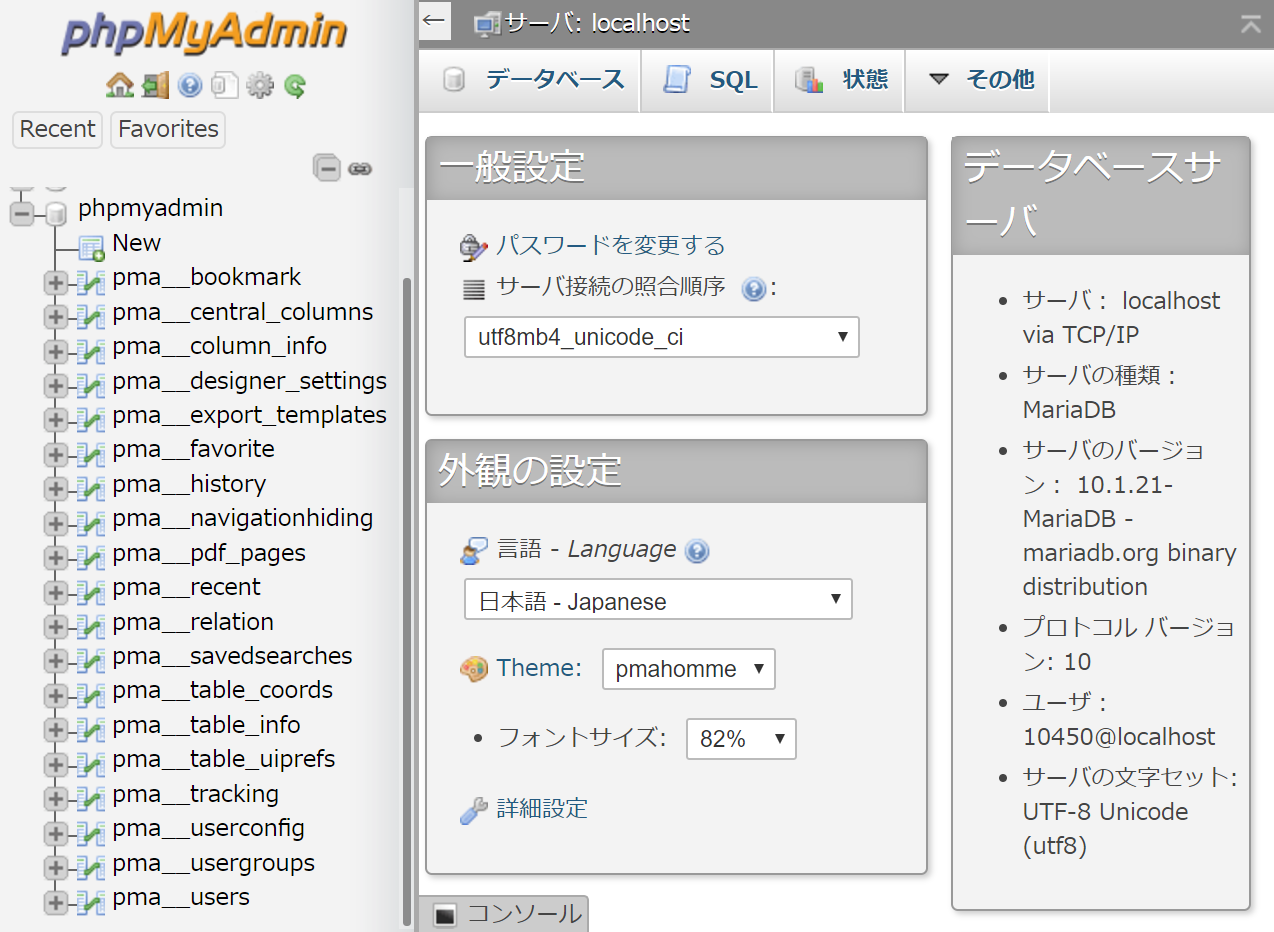Open the 状態 tab
The height and width of the screenshot is (932, 1274).
[x=839, y=80]
